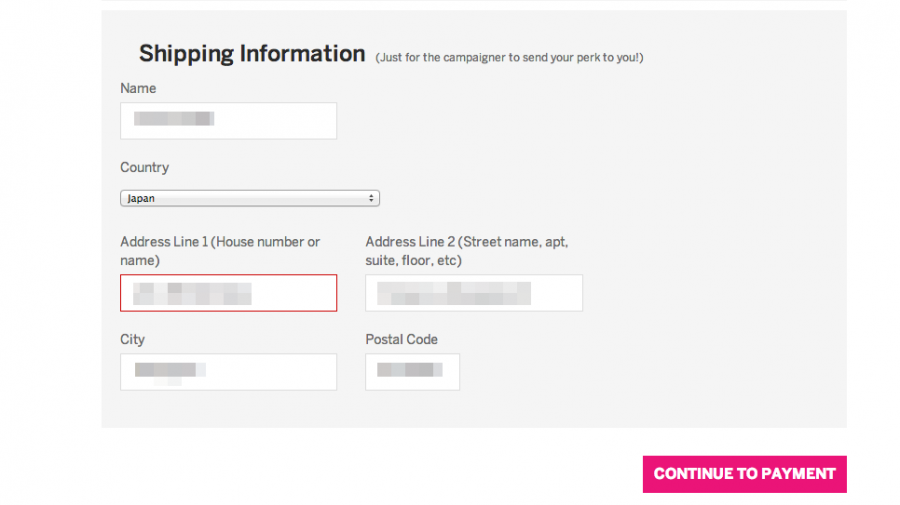This screenshot has height=505, width=900.
Task: Click the blurred text in Address Line 2
Action: point(453,293)
